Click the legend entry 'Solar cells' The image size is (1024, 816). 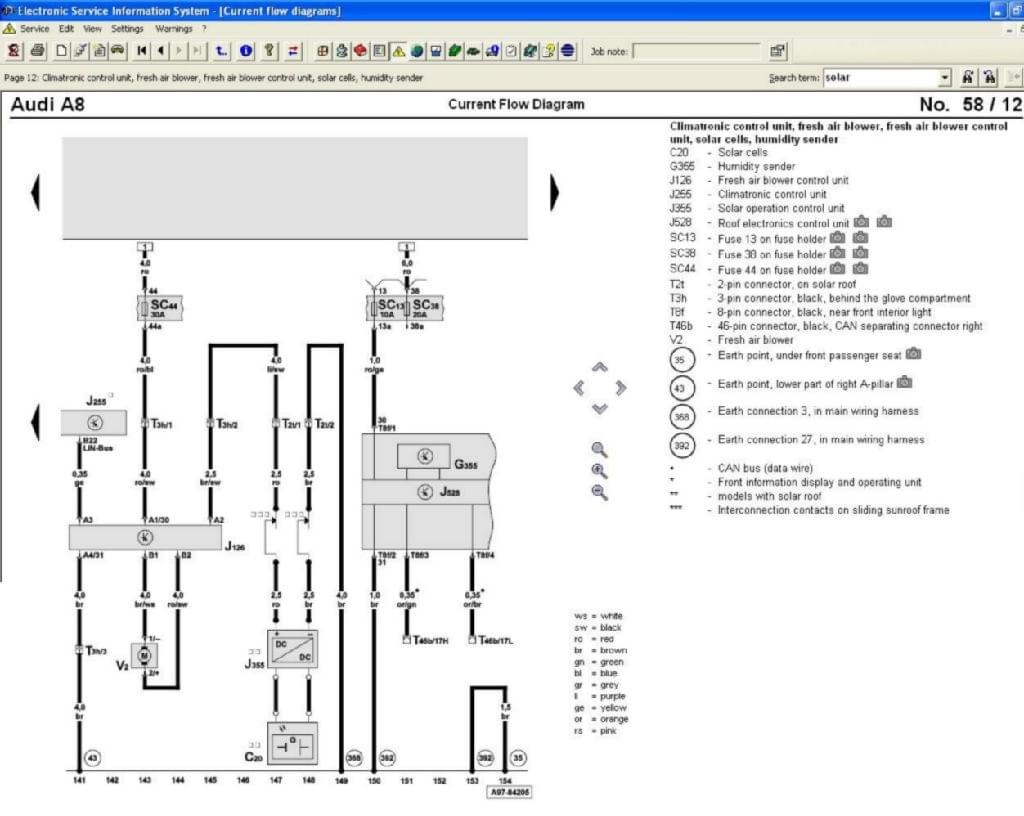point(743,152)
